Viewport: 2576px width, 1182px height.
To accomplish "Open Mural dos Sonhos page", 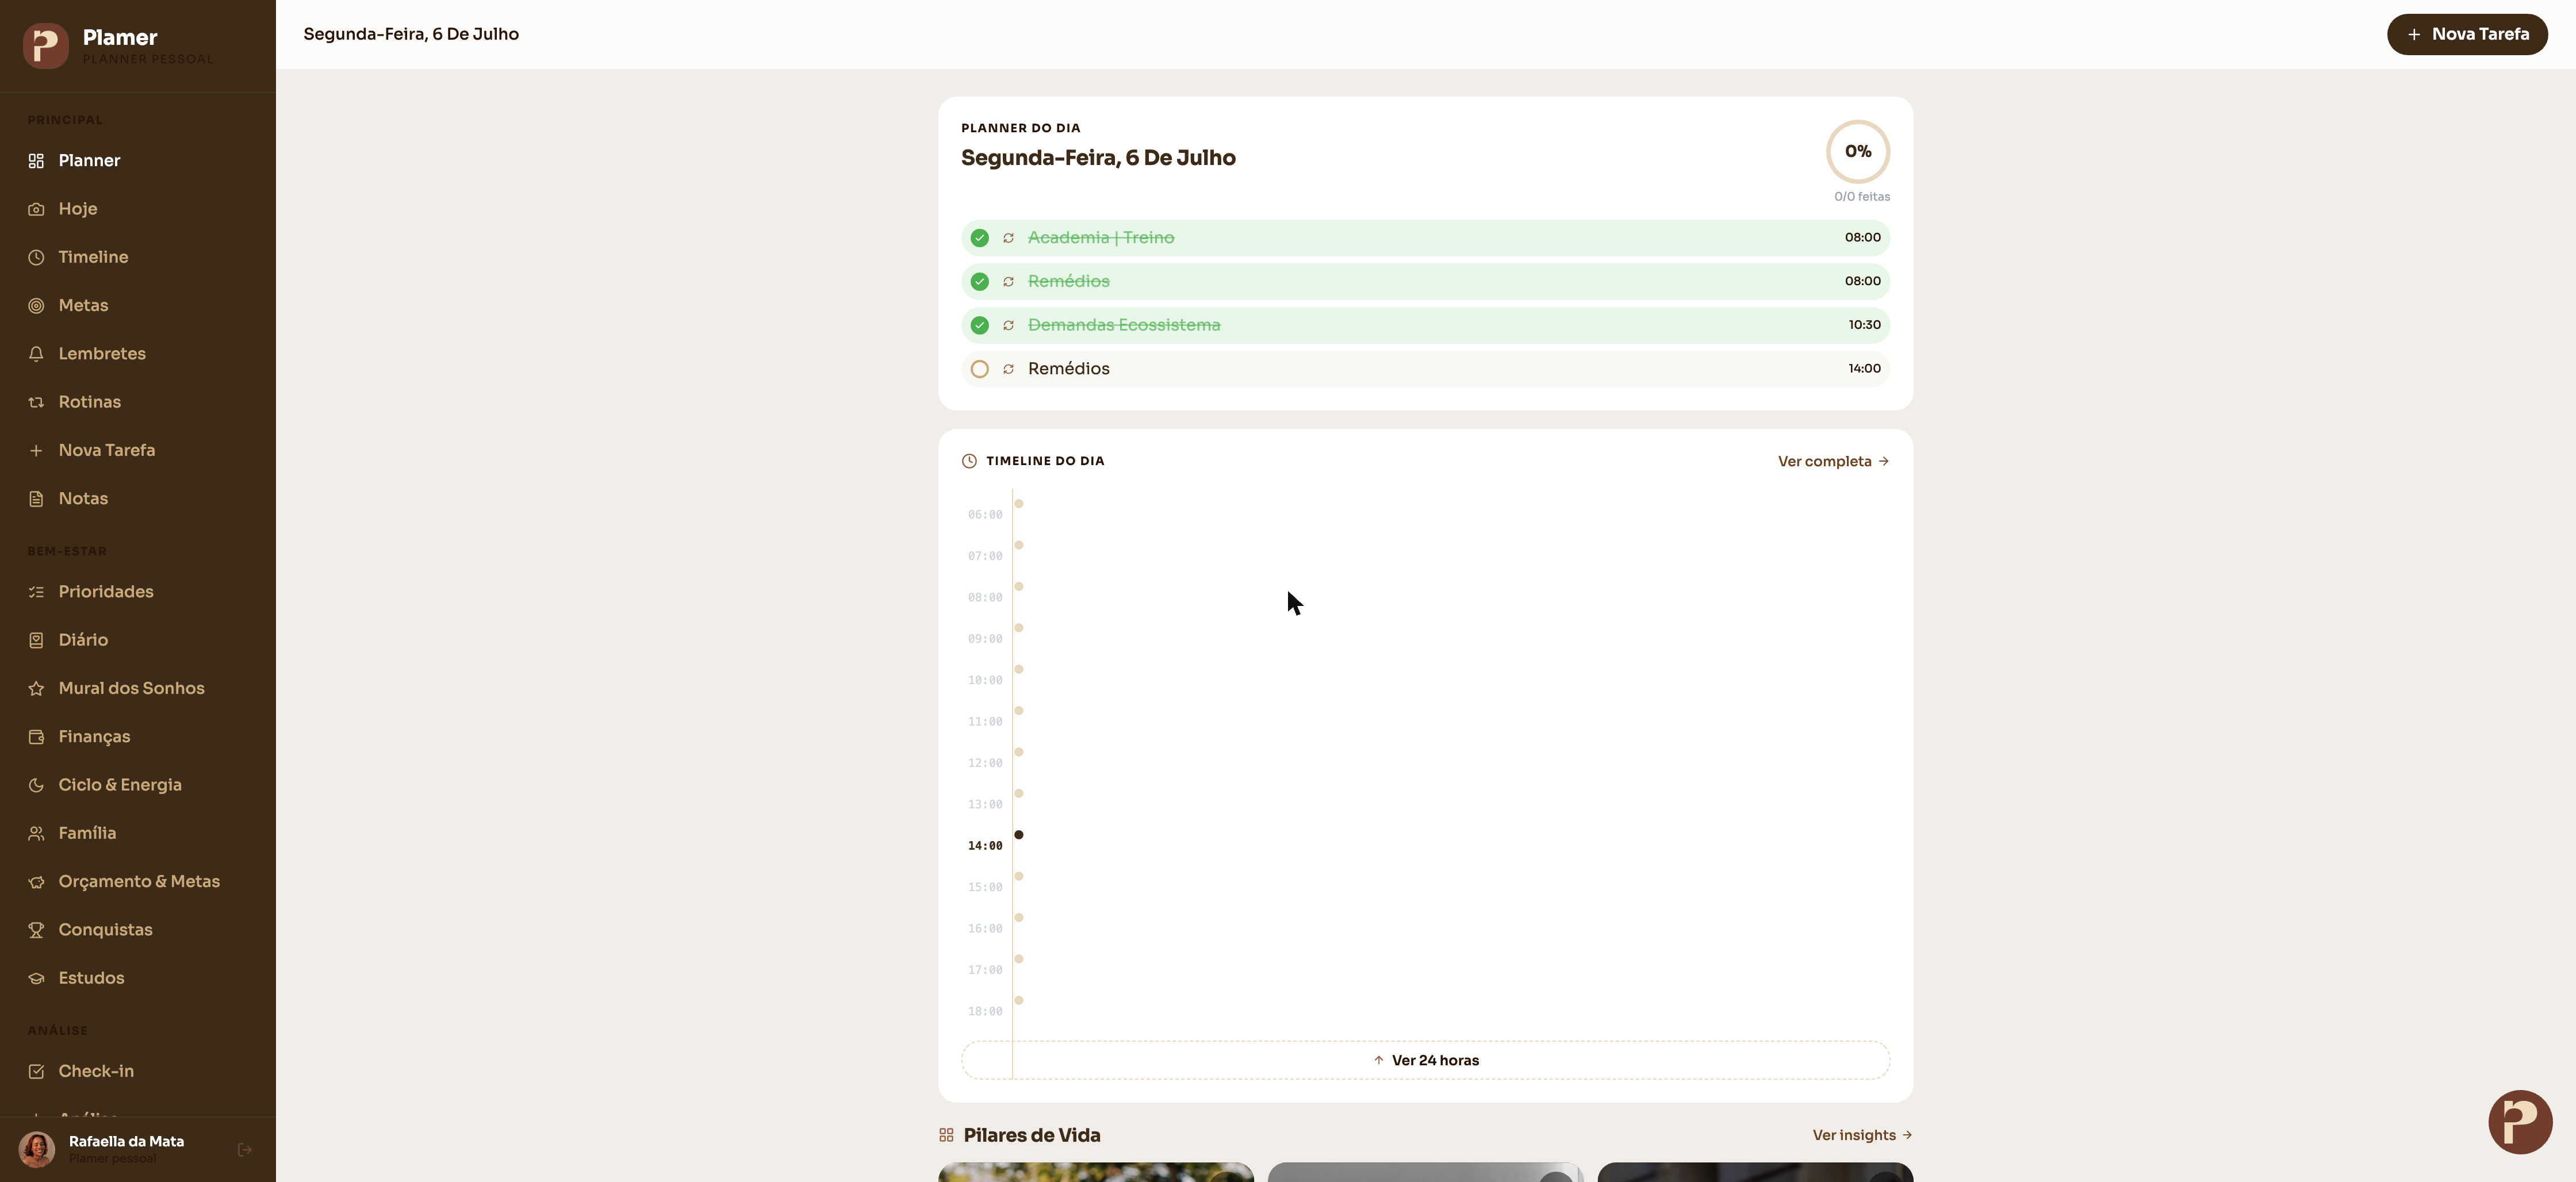I will (138, 689).
